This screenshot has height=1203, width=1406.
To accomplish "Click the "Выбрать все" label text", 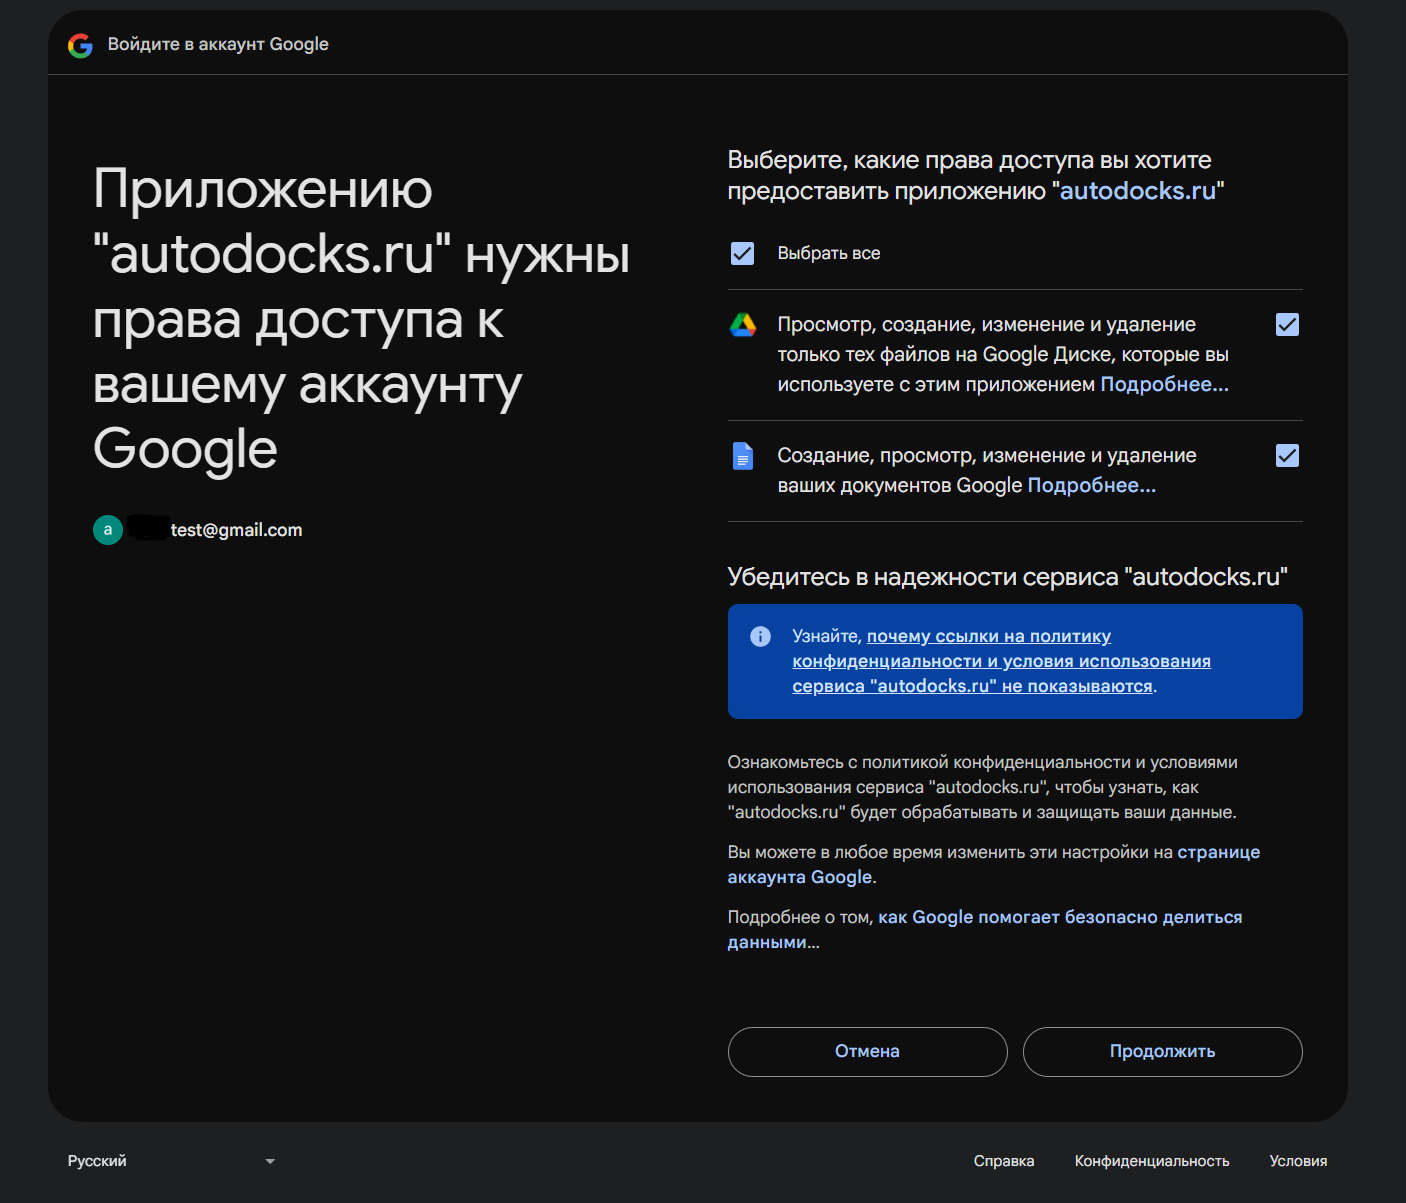I will [829, 253].
